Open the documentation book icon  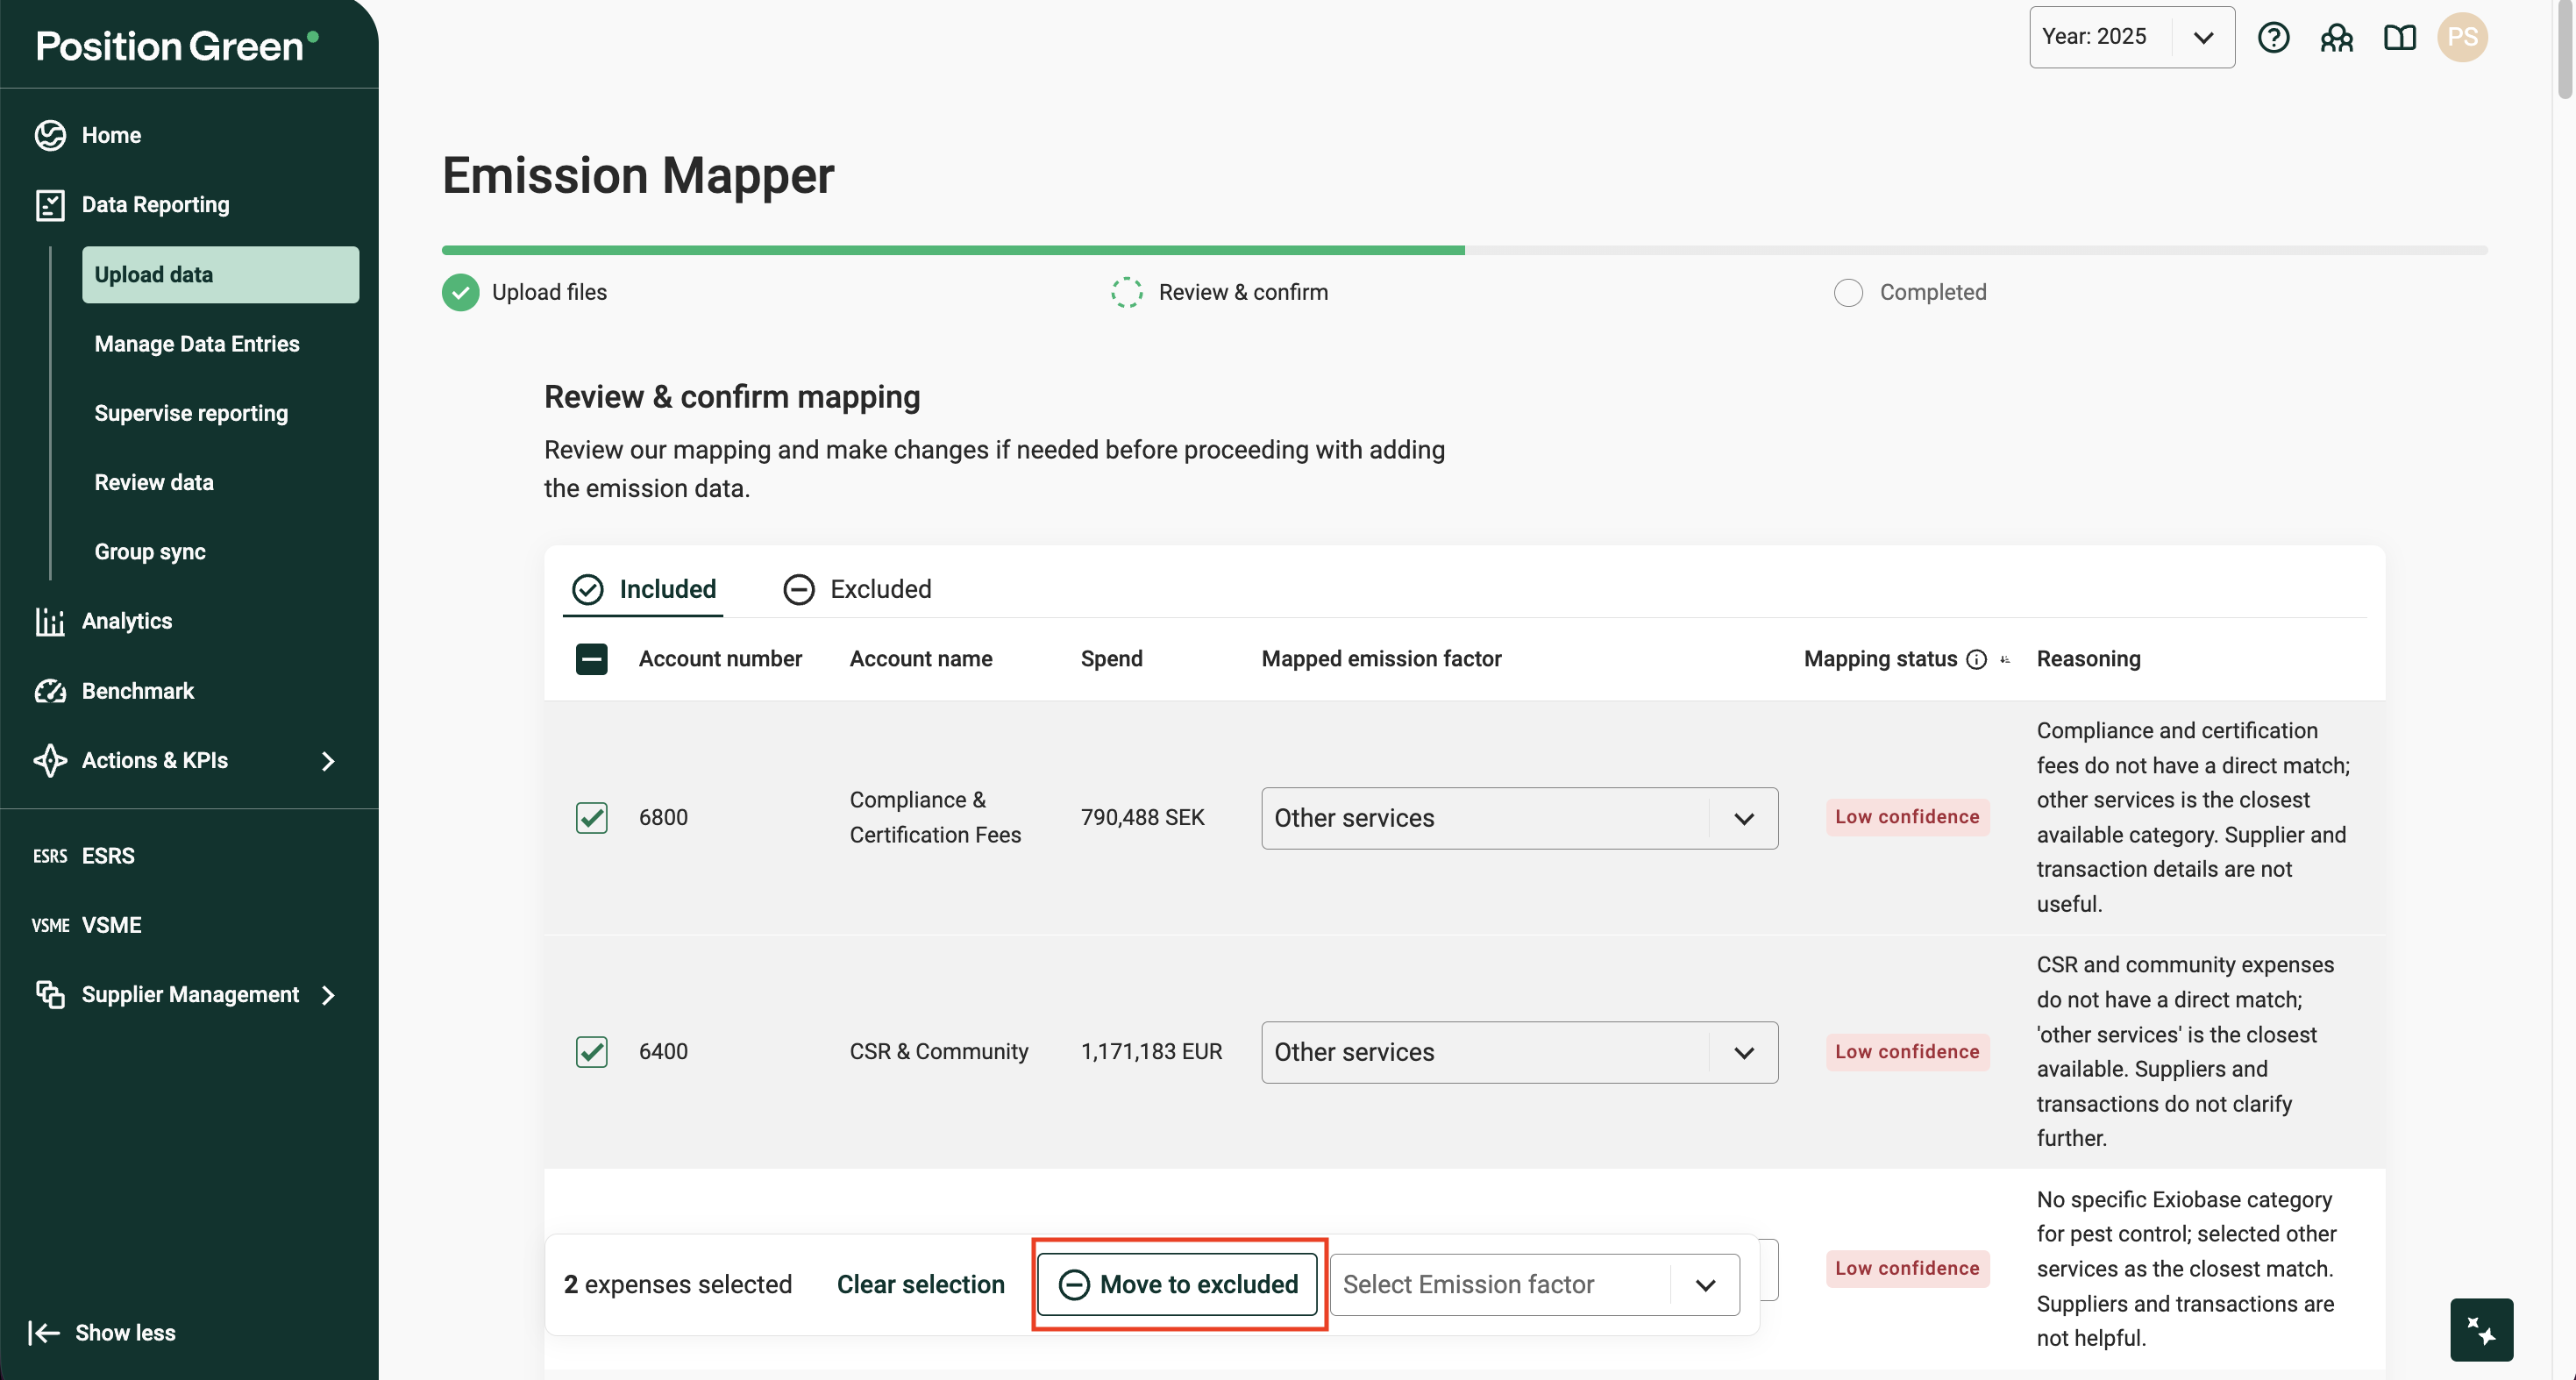point(2399,38)
